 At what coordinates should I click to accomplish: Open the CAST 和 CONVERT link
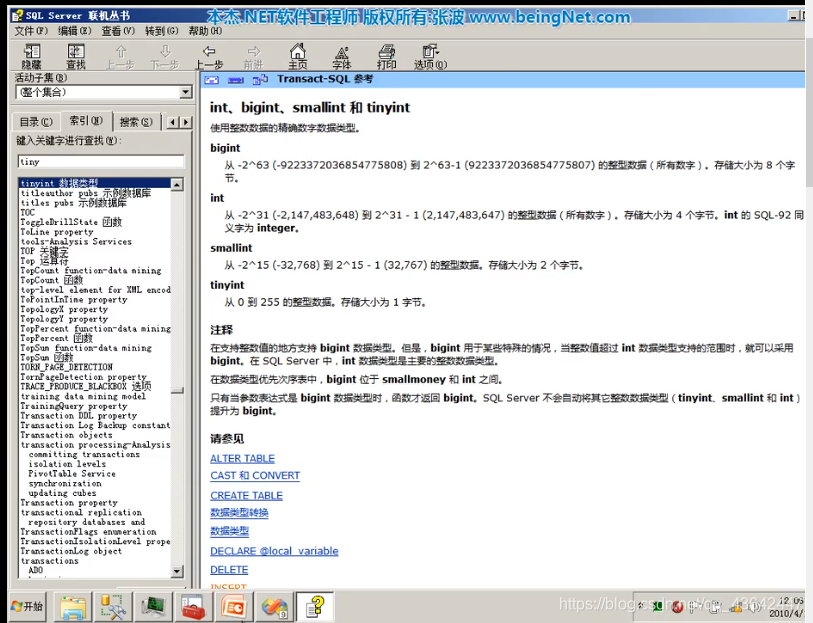[x=255, y=476]
